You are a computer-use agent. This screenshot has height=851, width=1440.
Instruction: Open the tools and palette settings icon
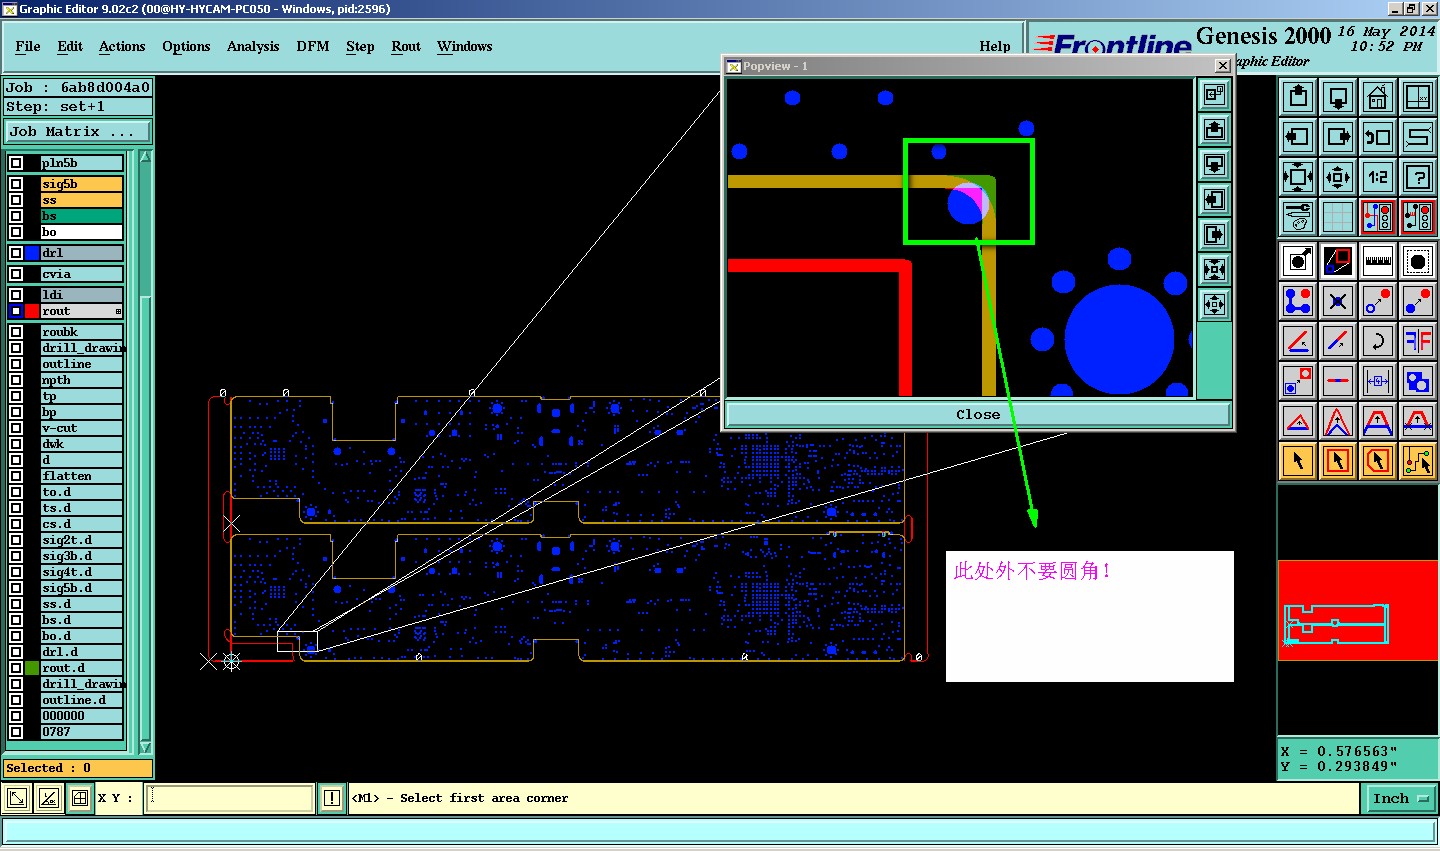pyautogui.click(x=1298, y=217)
